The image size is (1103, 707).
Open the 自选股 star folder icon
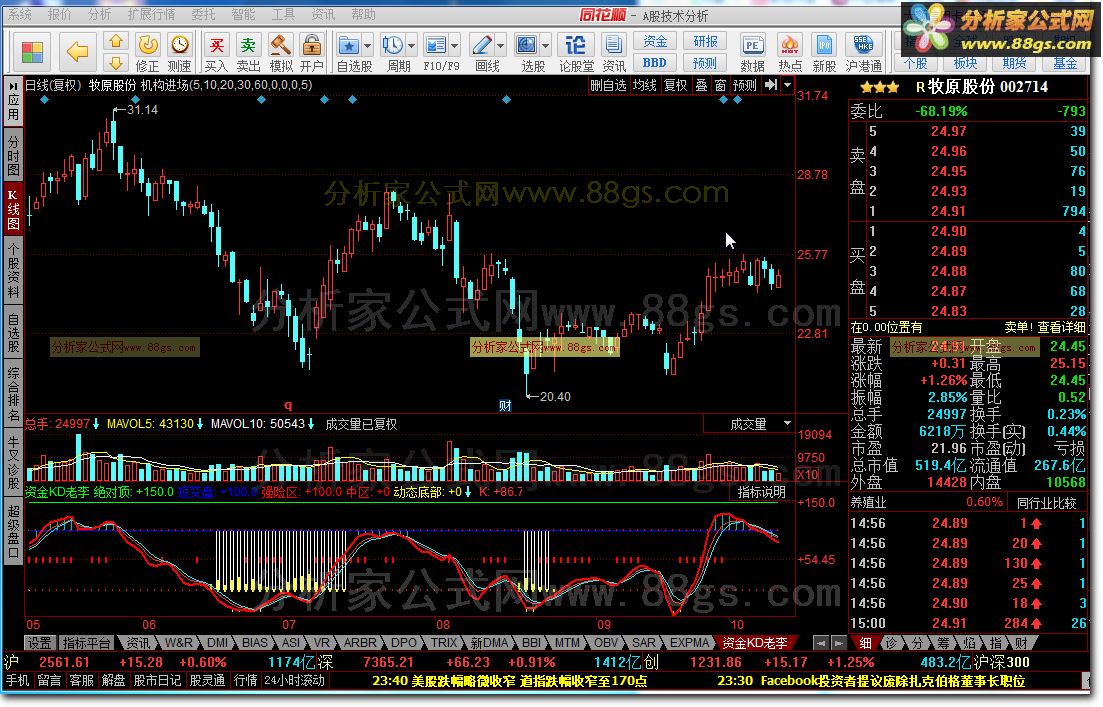pyautogui.click(x=349, y=46)
